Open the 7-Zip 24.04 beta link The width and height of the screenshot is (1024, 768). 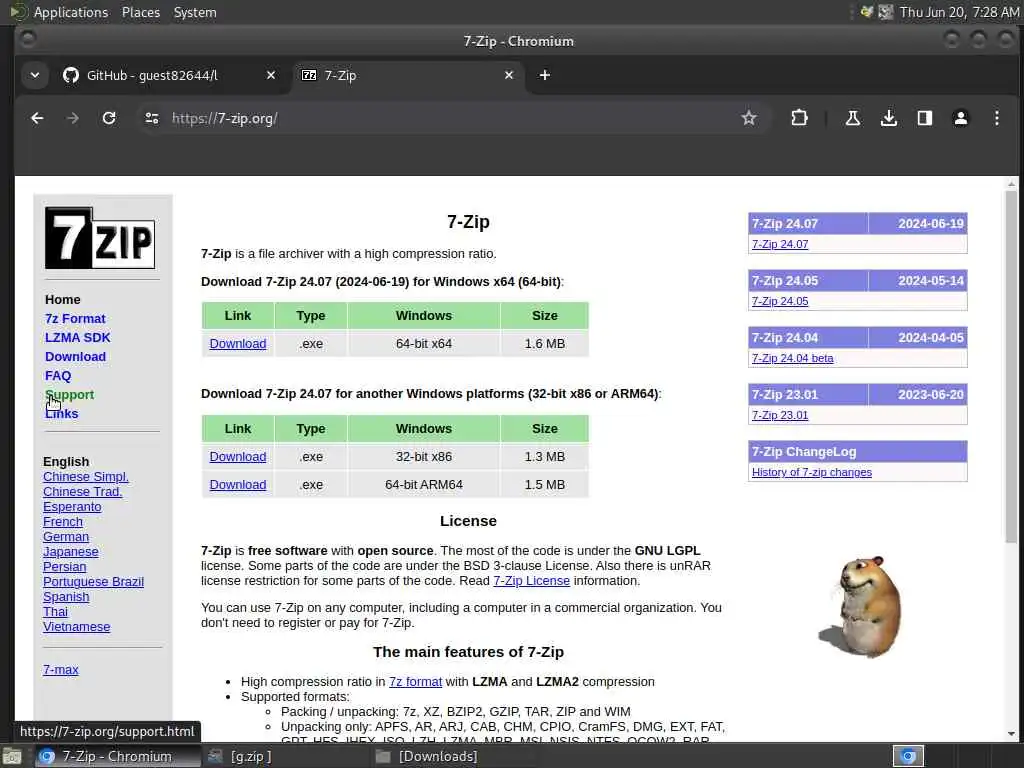click(792, 358)
